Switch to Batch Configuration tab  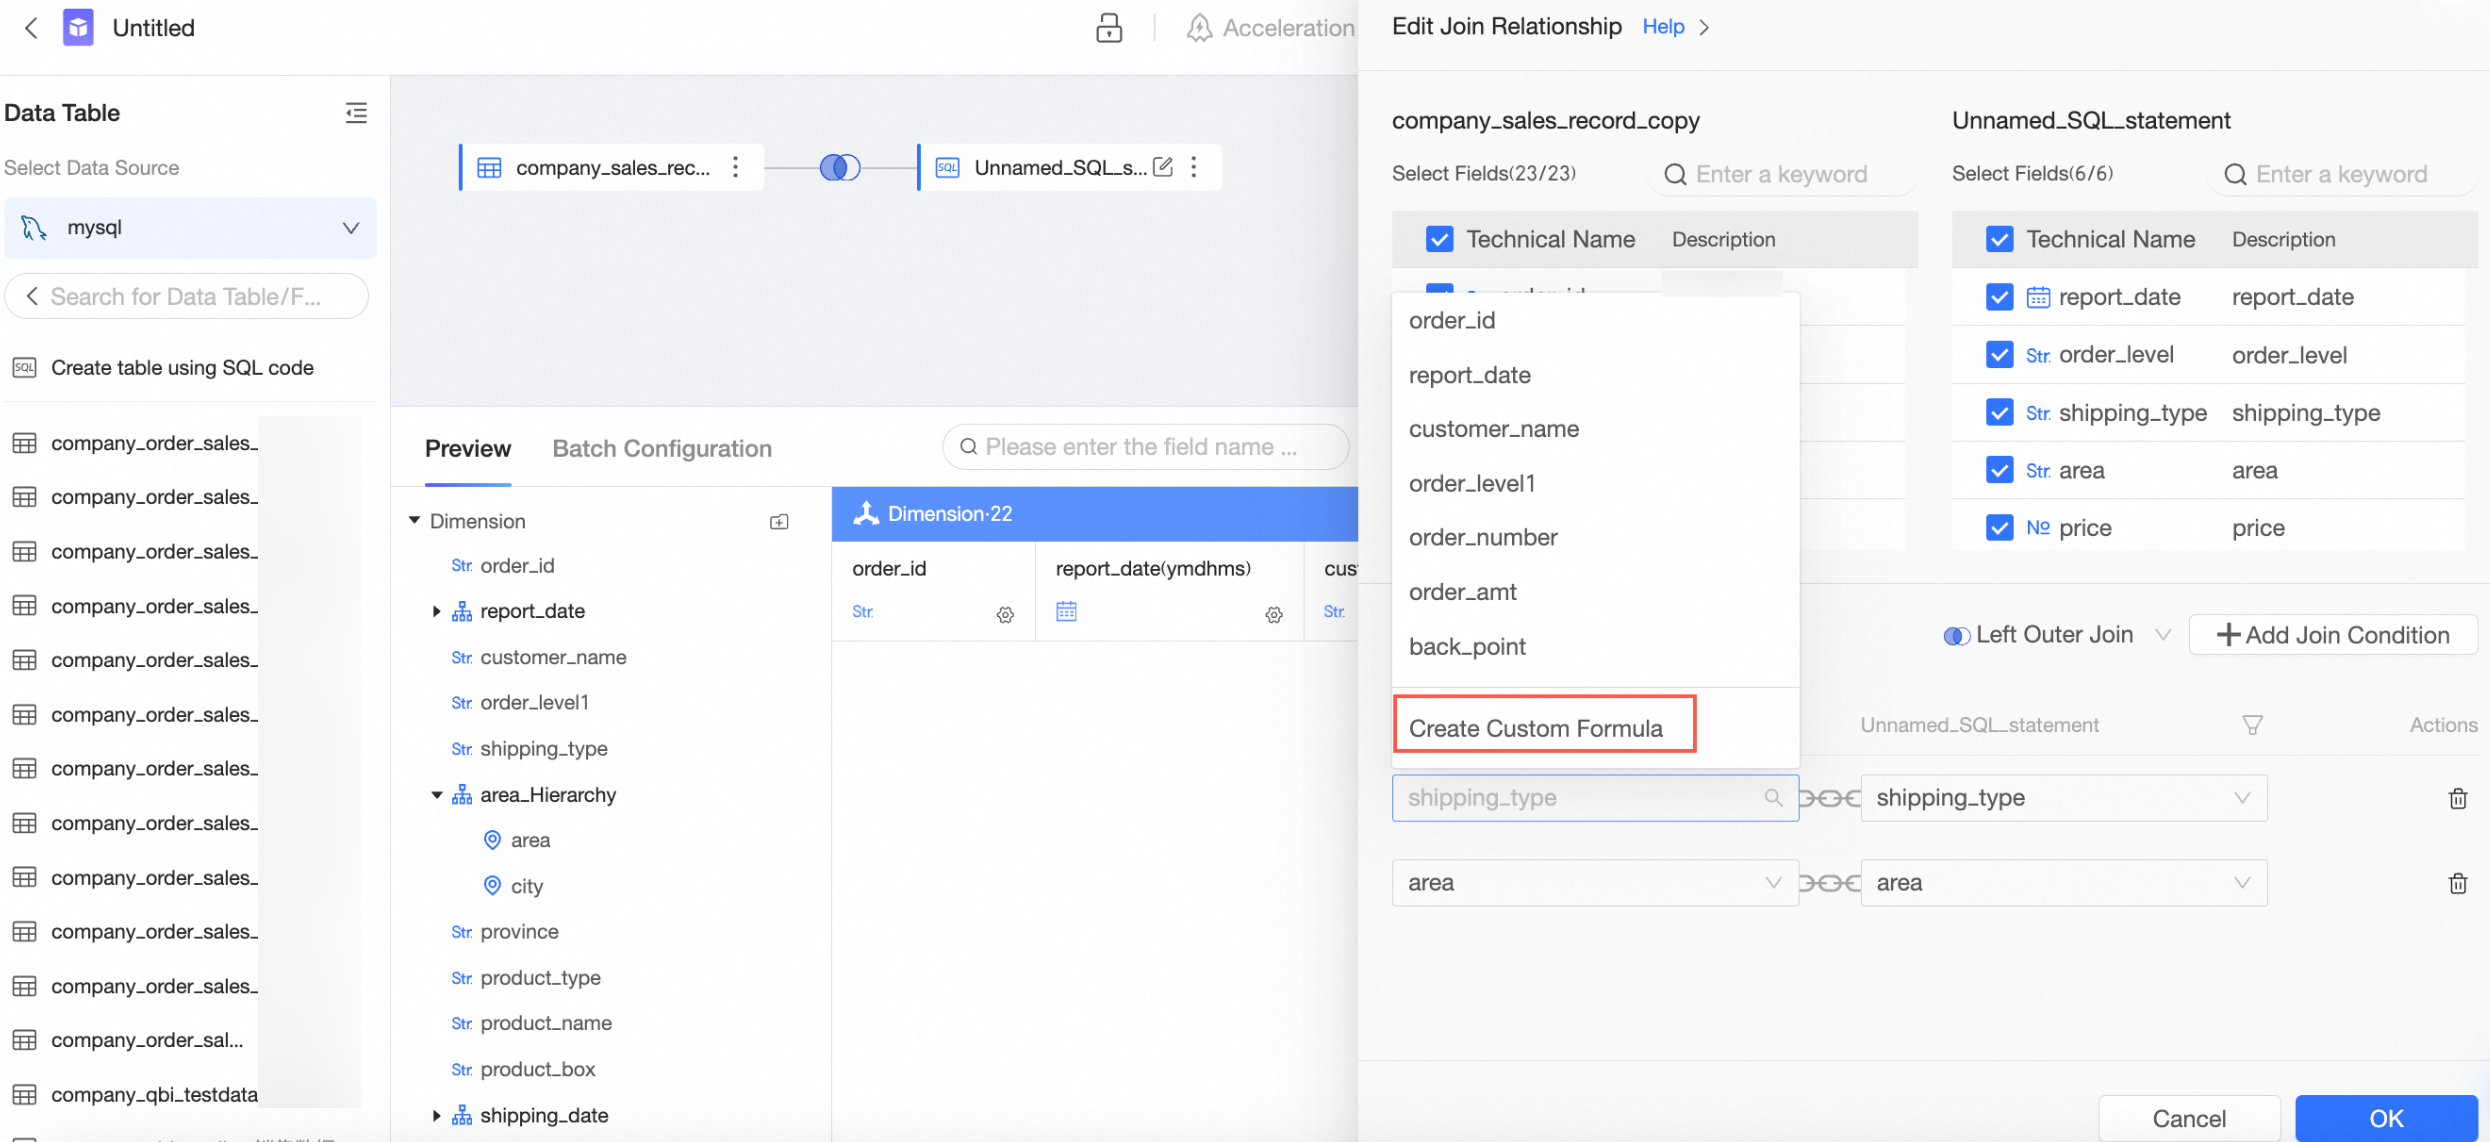tap(662, 449)
